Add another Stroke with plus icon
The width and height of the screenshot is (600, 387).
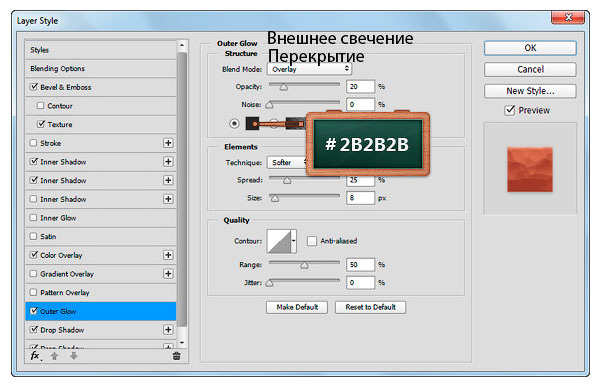[x=168, y=143]
